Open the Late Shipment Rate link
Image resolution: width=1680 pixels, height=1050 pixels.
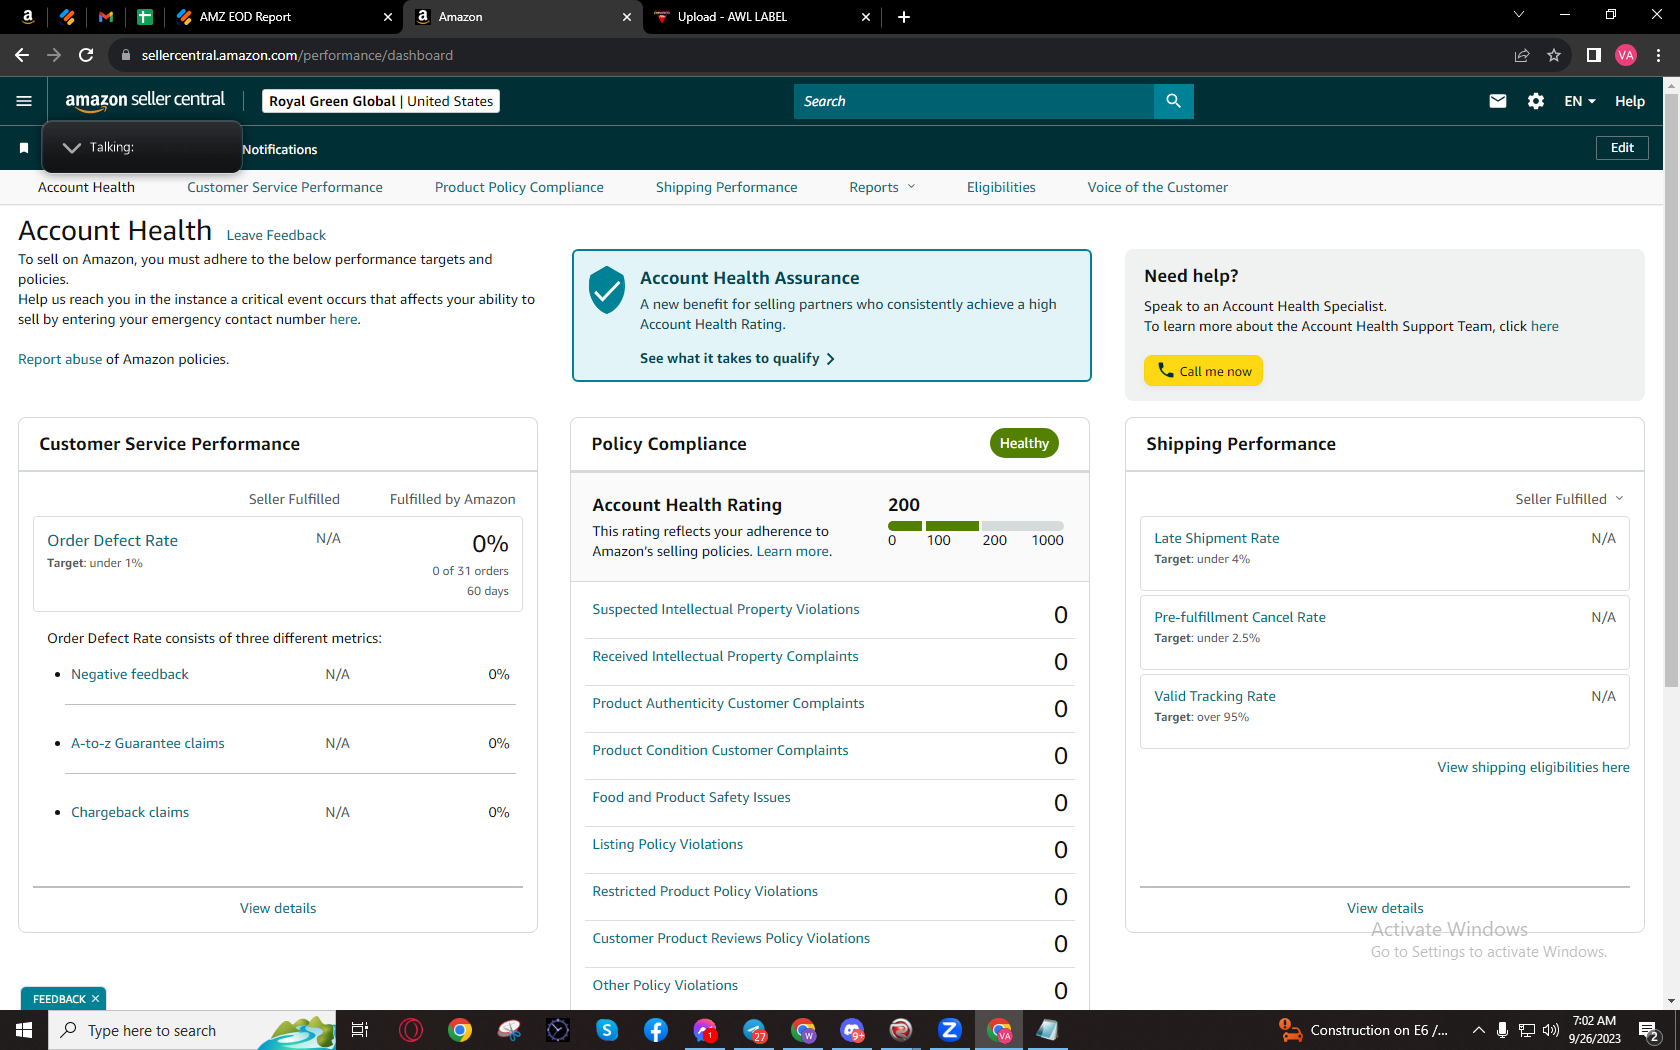pyautogui.click(x=1217, y=538)
